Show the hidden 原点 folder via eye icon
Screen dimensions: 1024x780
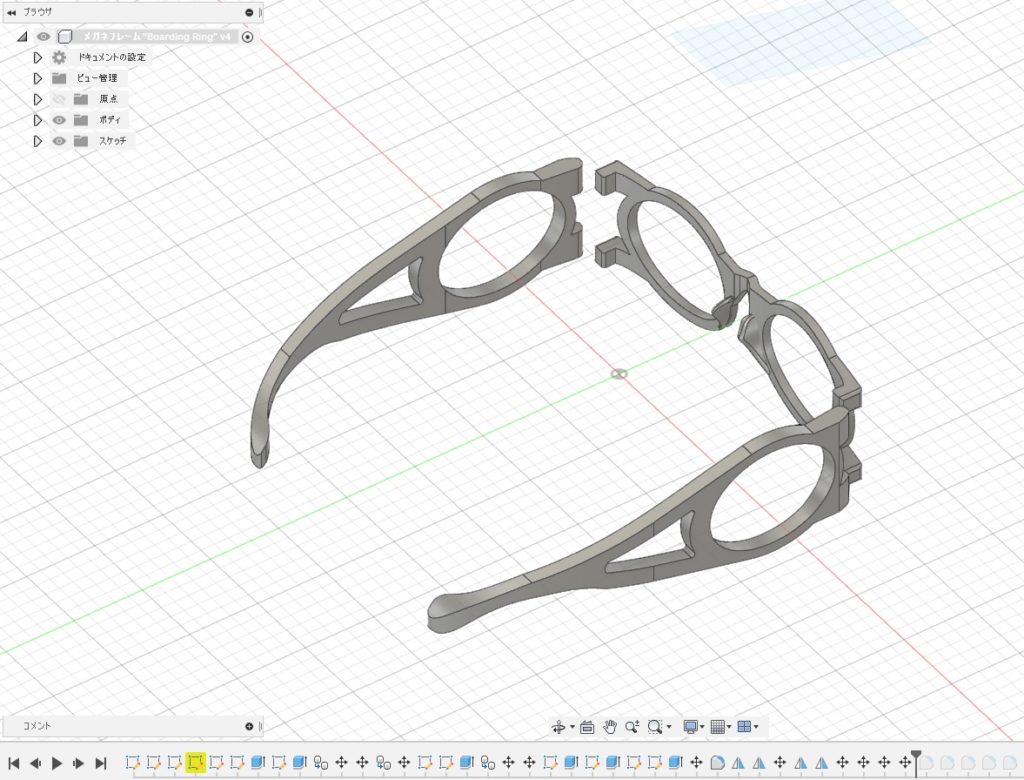click(59, 99)
